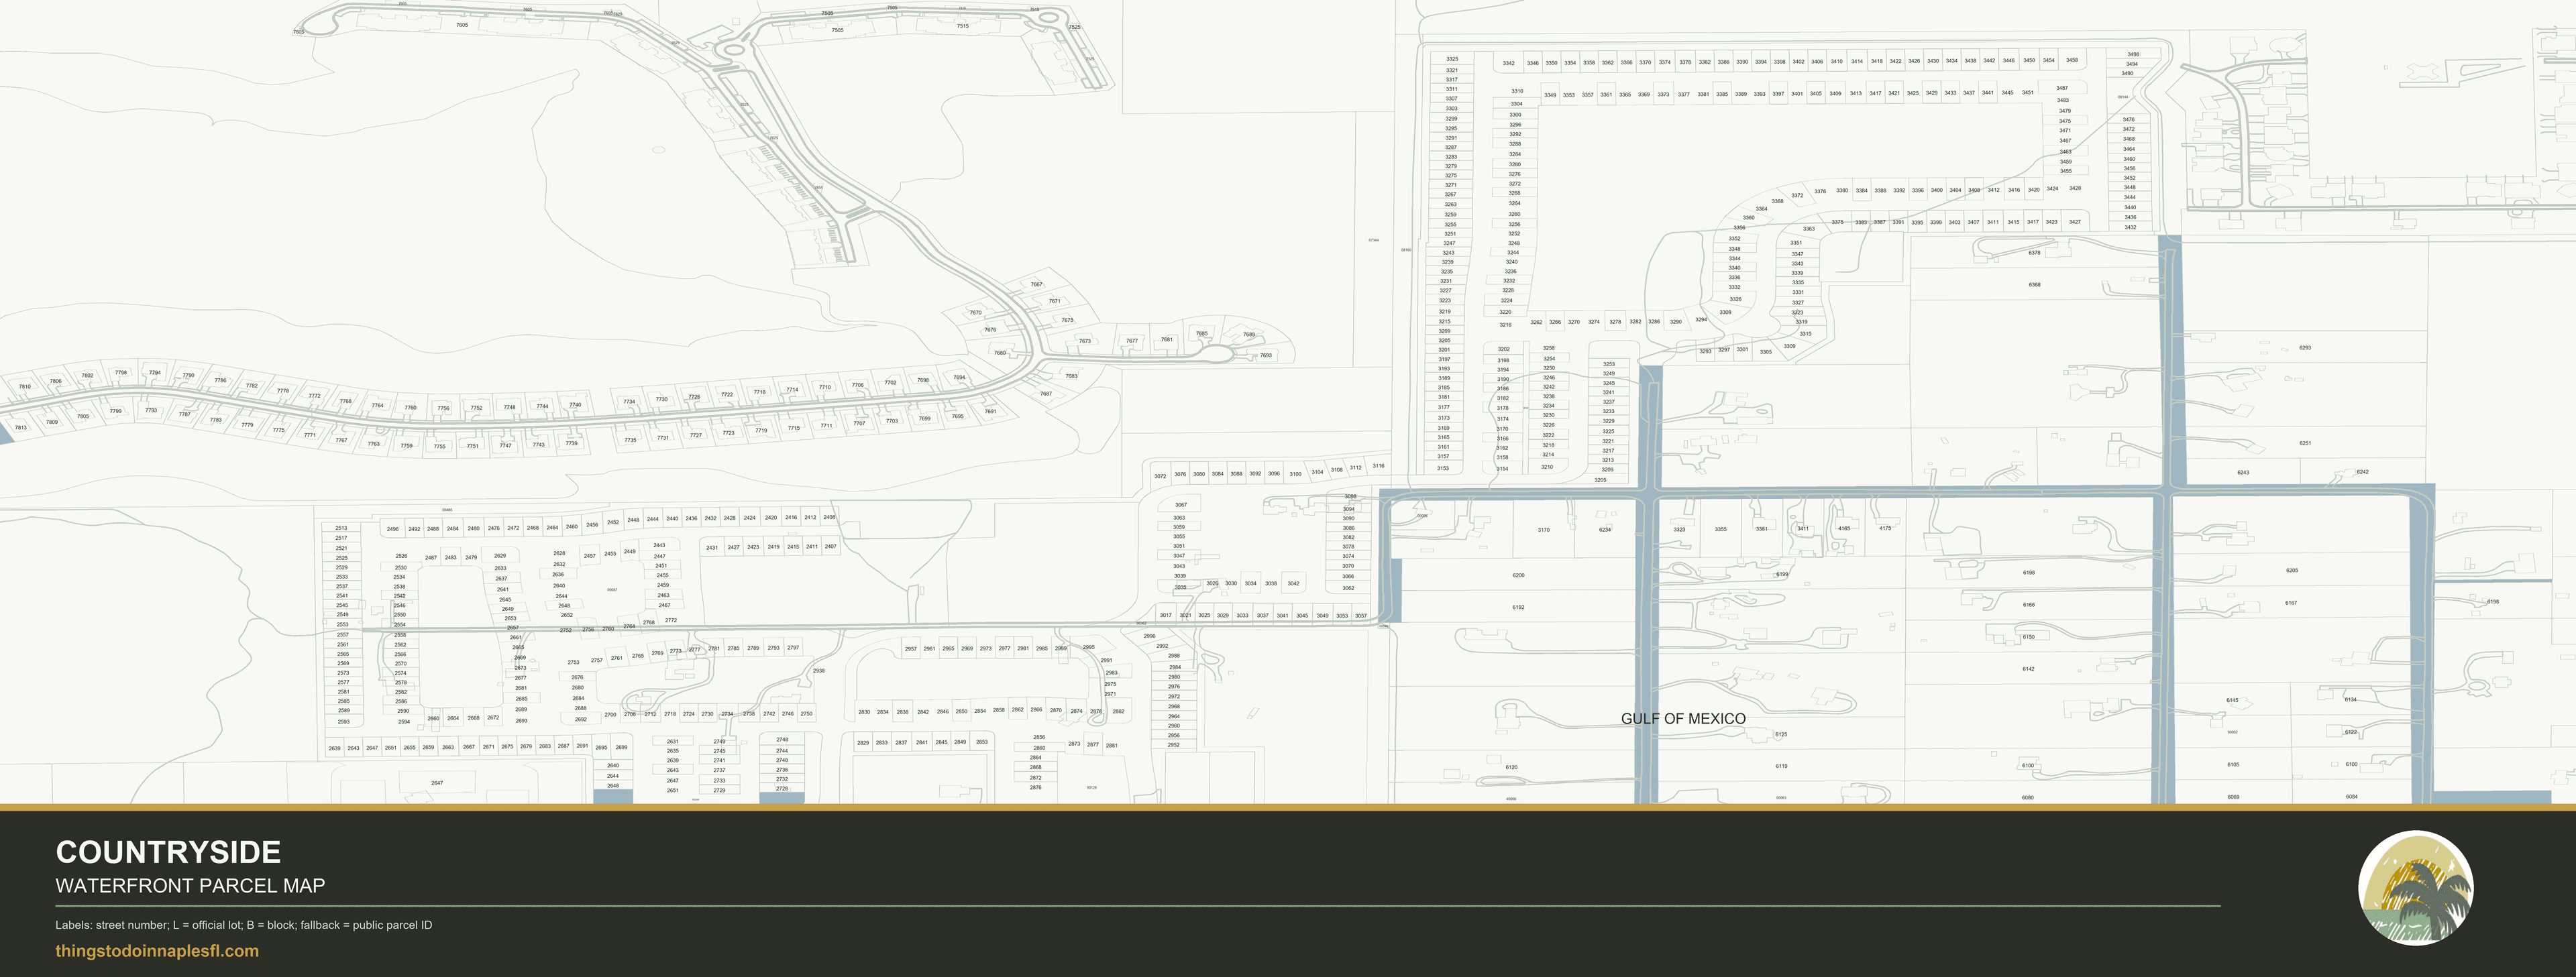The width and height of the screenshot is (2576, 977).
Task: Select parcel 6134 on the map
Action: (2350, 700)
